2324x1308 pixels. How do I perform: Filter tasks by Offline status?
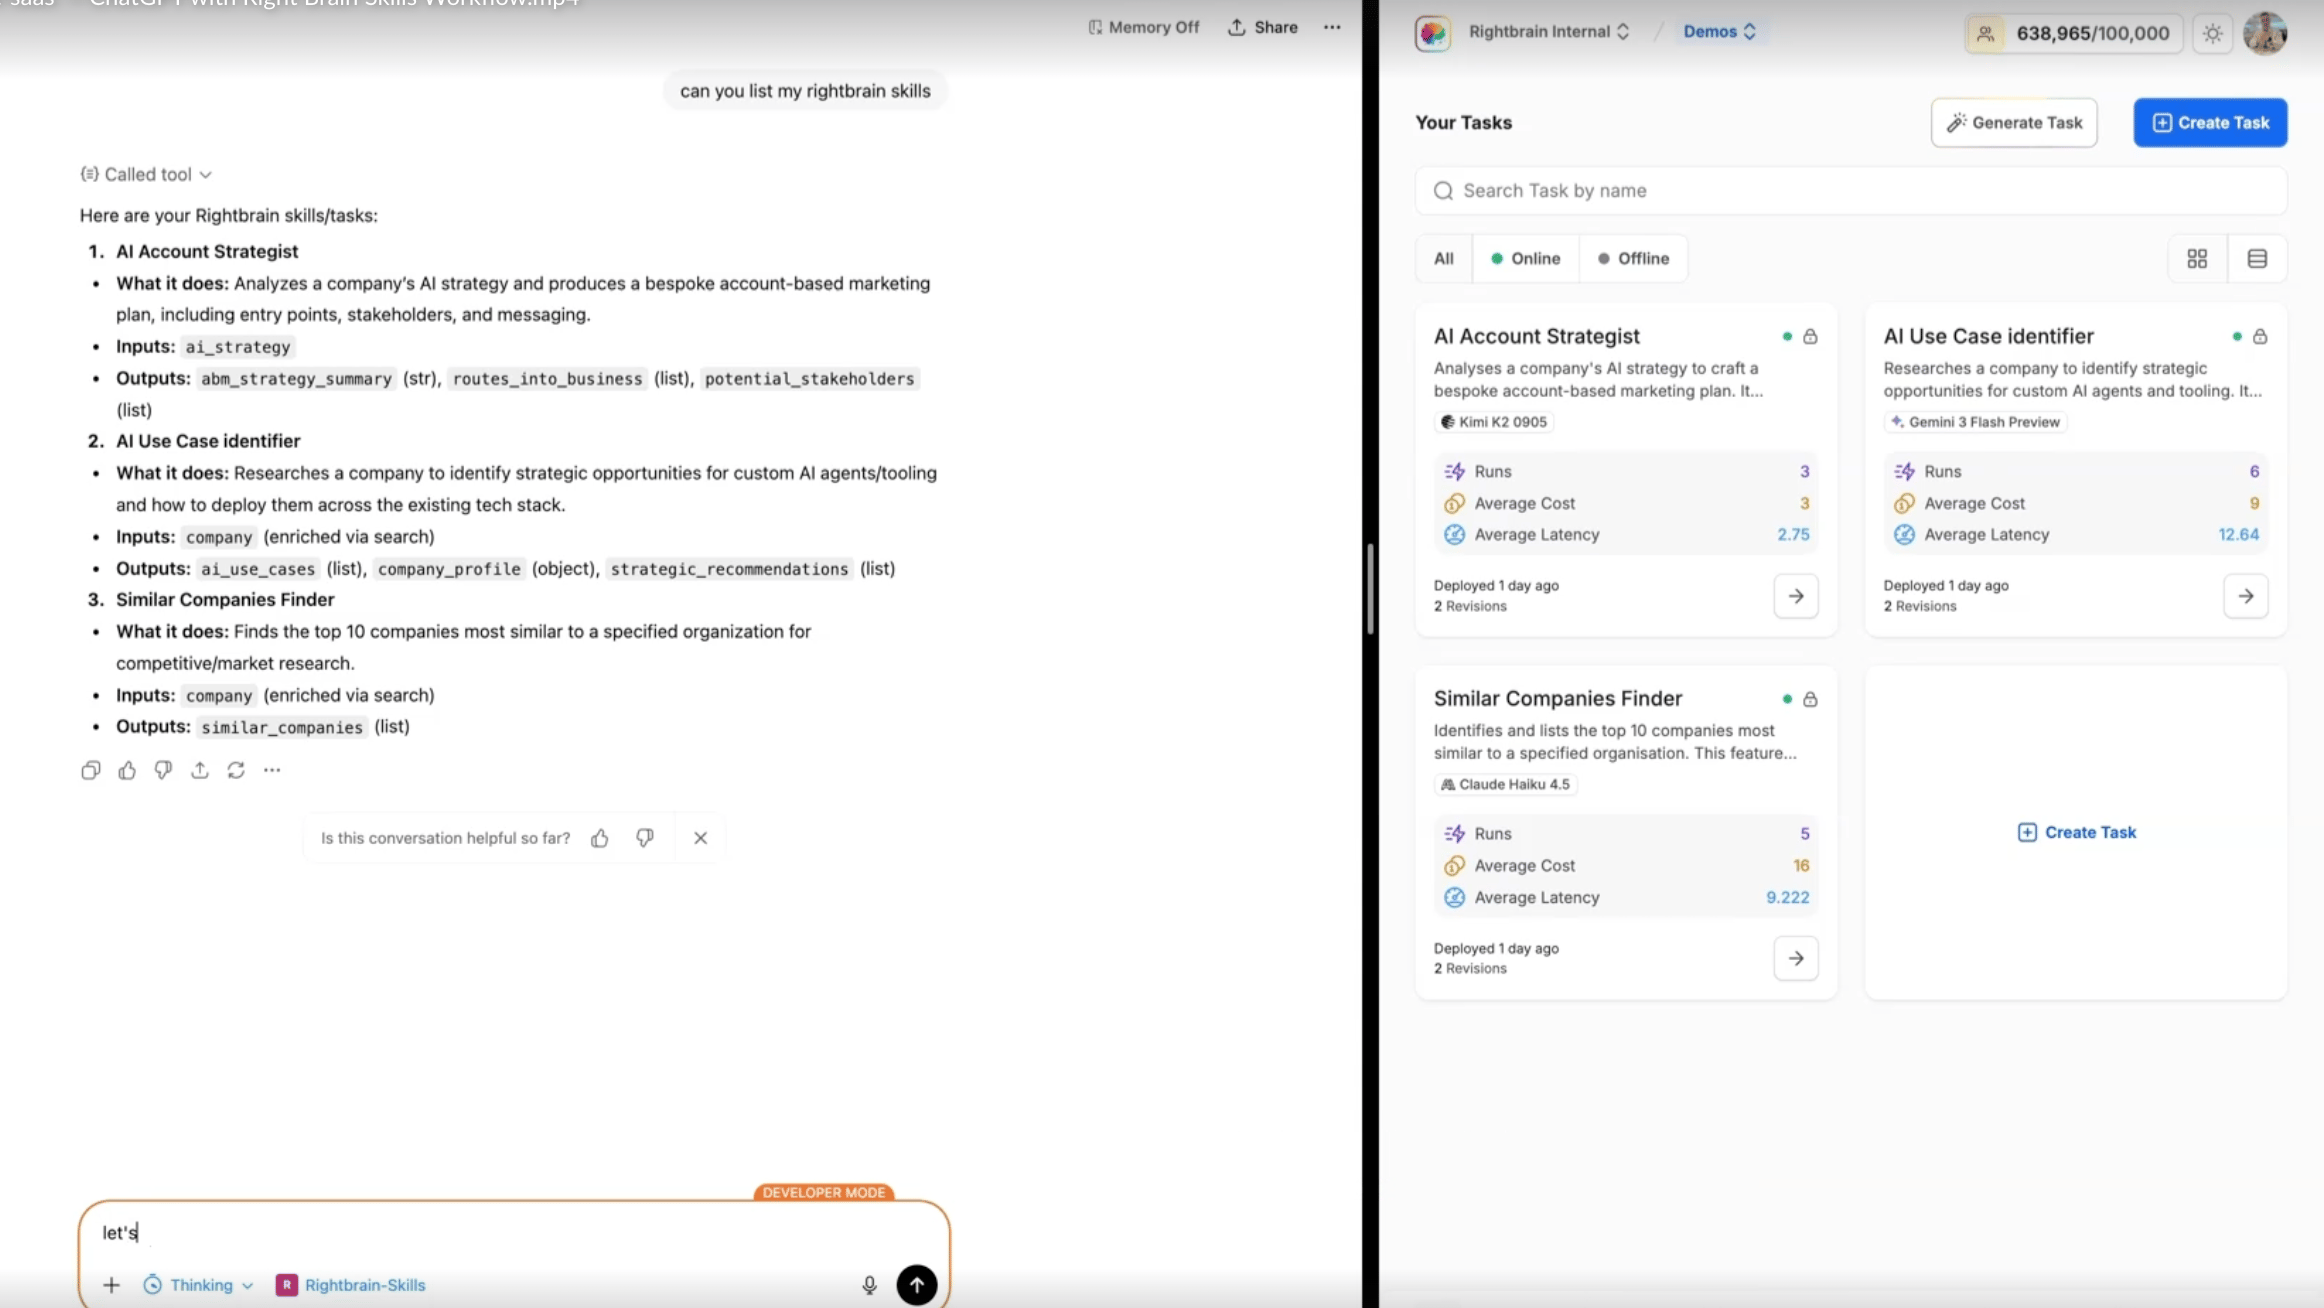[x=1633, y=259]
